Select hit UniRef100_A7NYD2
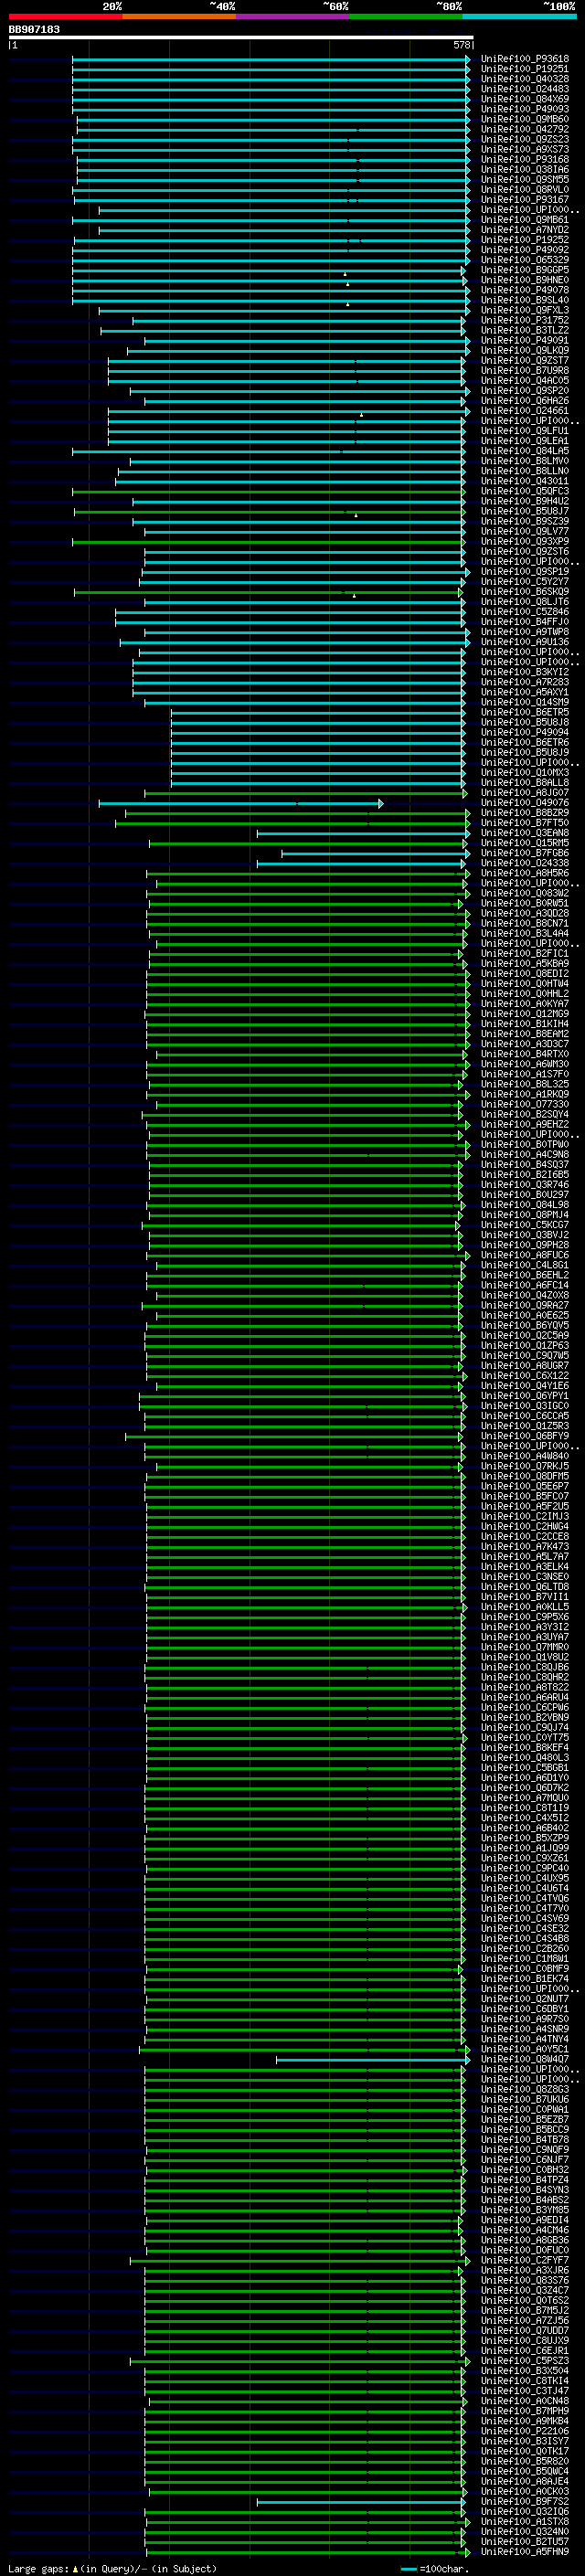 tap(525, 230)
